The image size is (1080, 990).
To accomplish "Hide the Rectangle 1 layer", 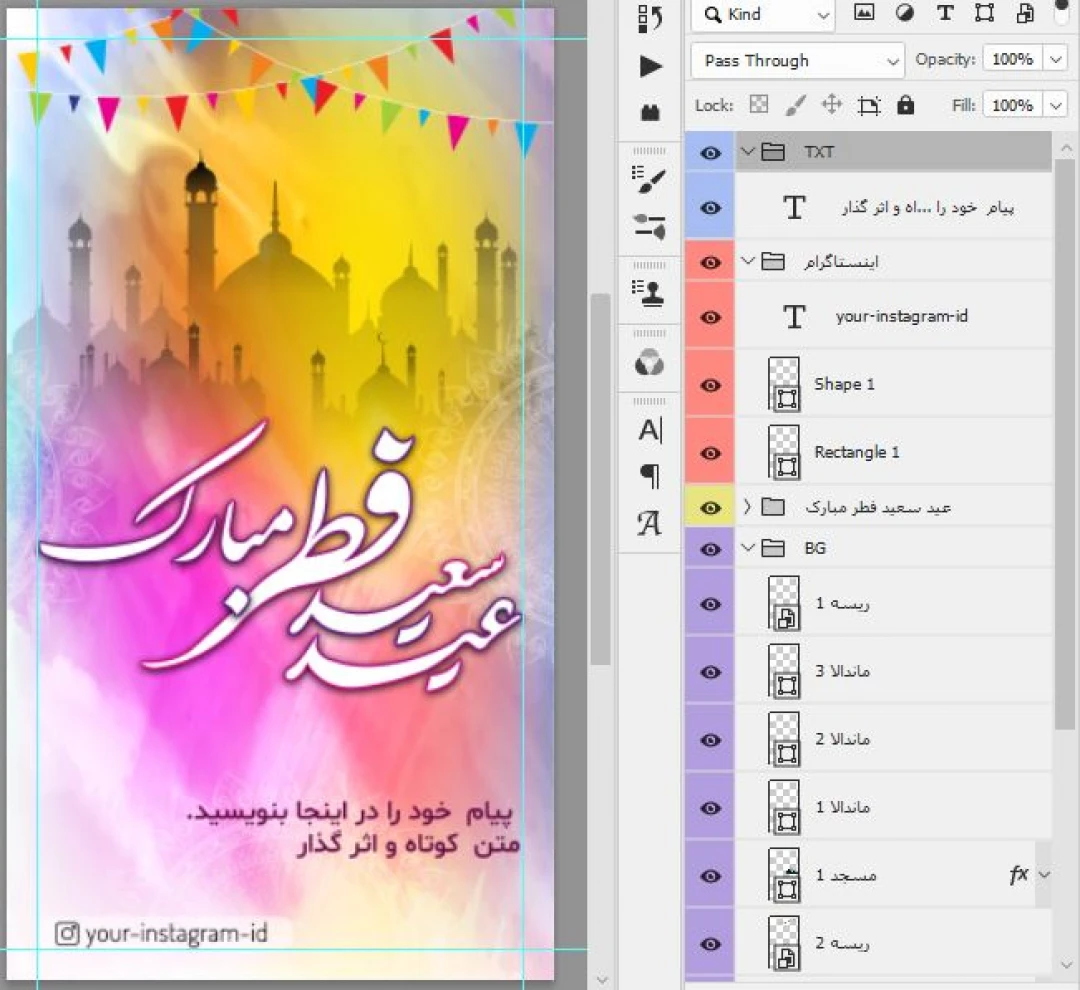I will point(711,453).
